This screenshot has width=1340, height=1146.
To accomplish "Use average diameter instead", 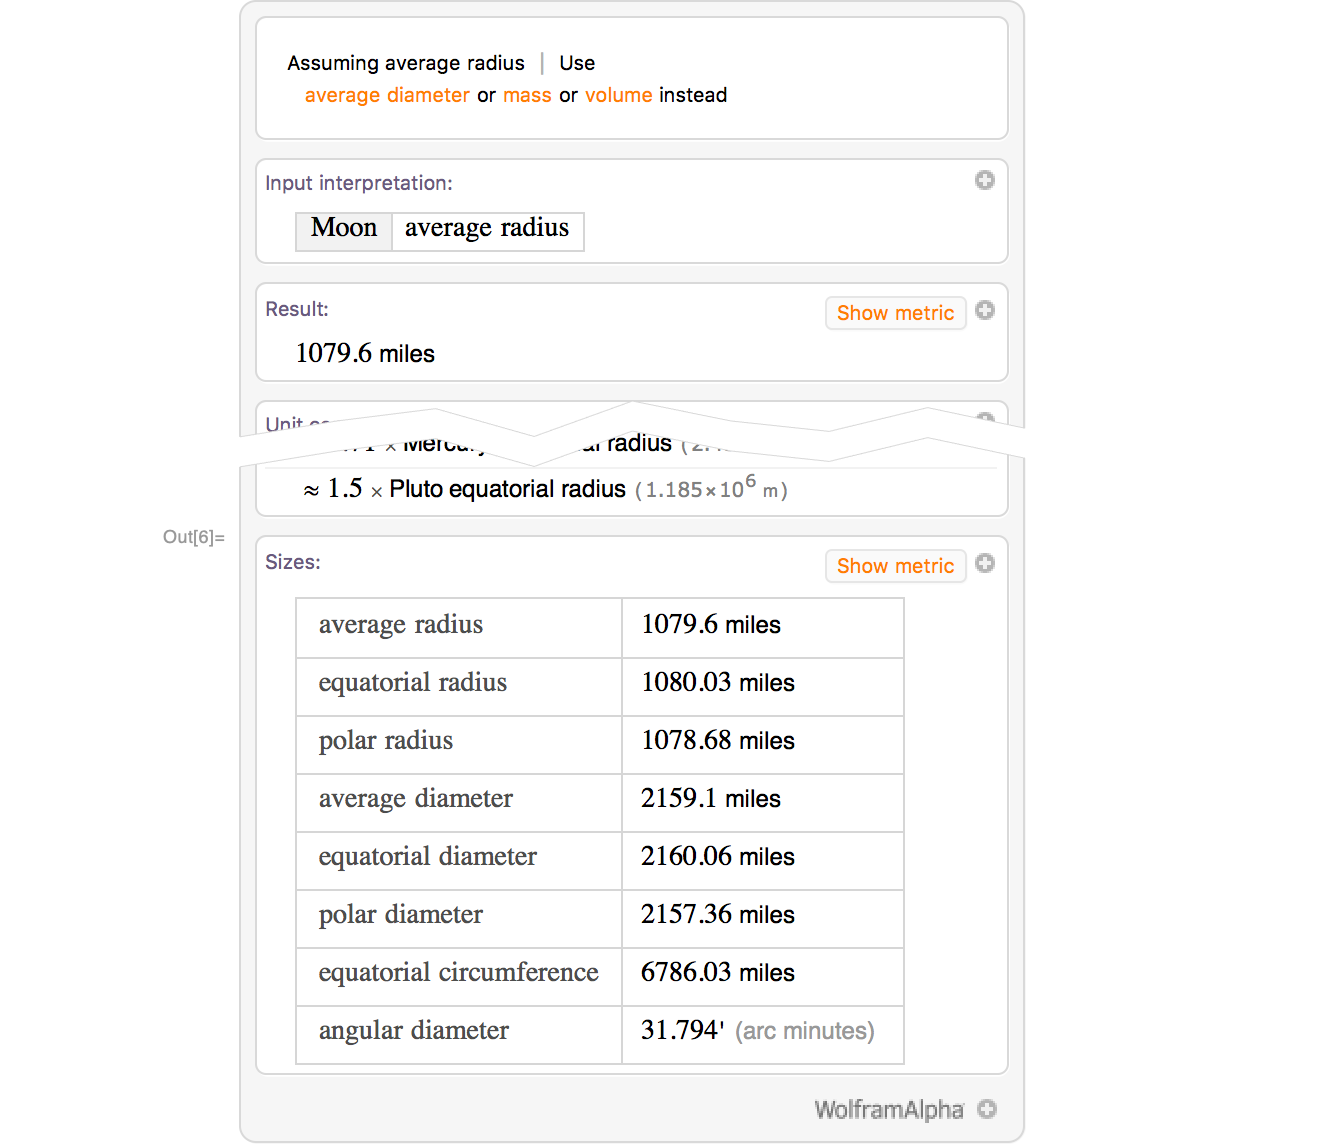I will click(387, 95).
